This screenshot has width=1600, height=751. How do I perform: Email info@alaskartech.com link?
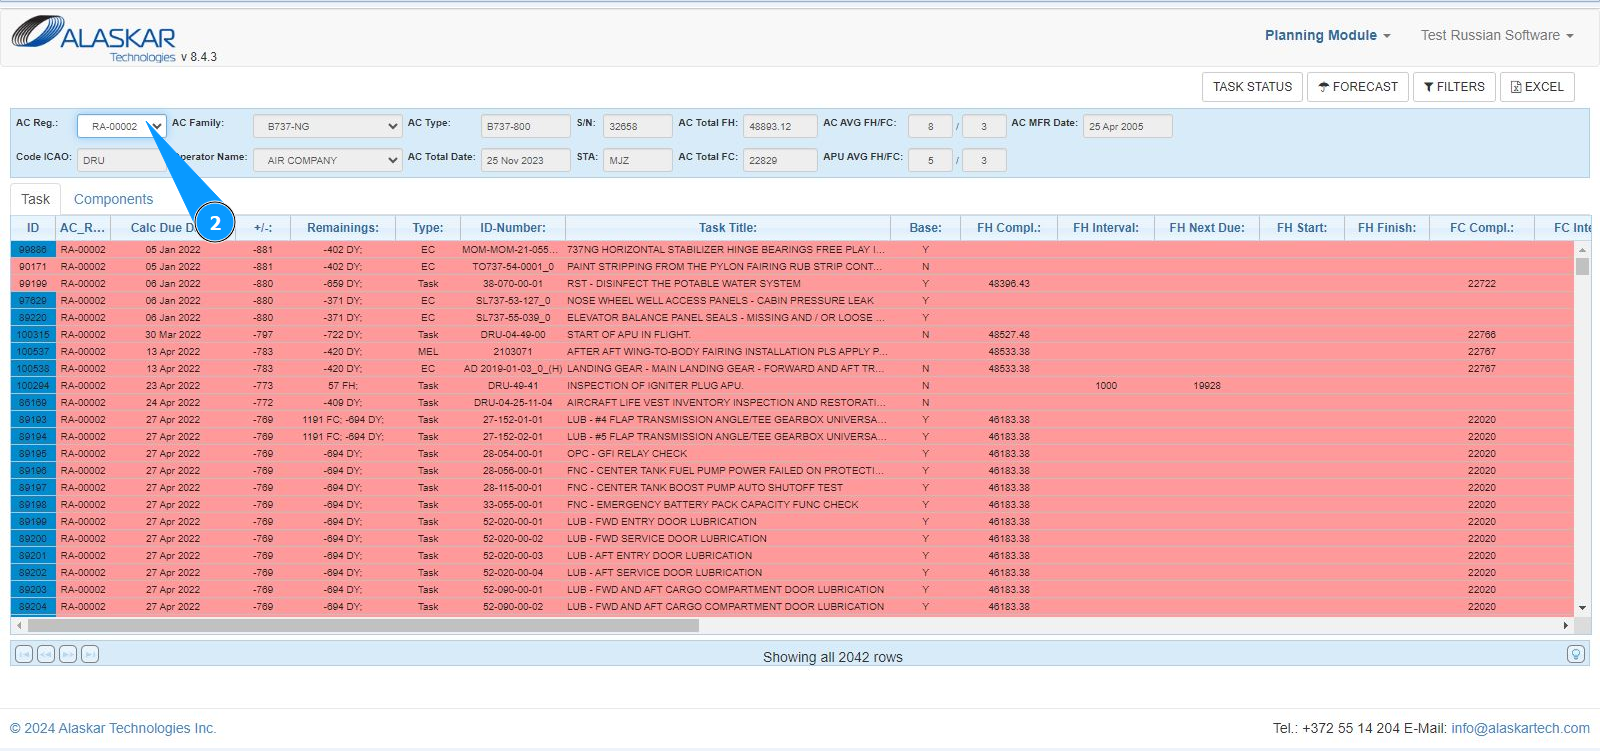click(1520, 728)
